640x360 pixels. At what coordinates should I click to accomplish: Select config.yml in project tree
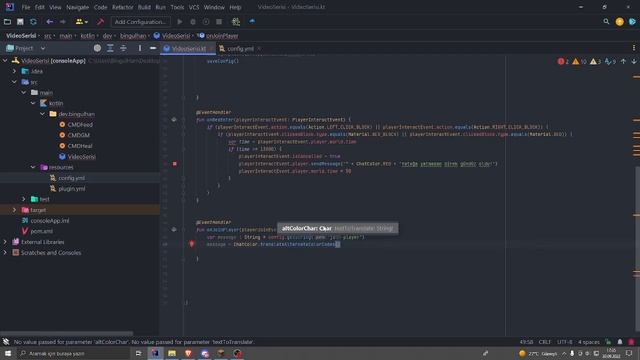click(x=71, y=178)
